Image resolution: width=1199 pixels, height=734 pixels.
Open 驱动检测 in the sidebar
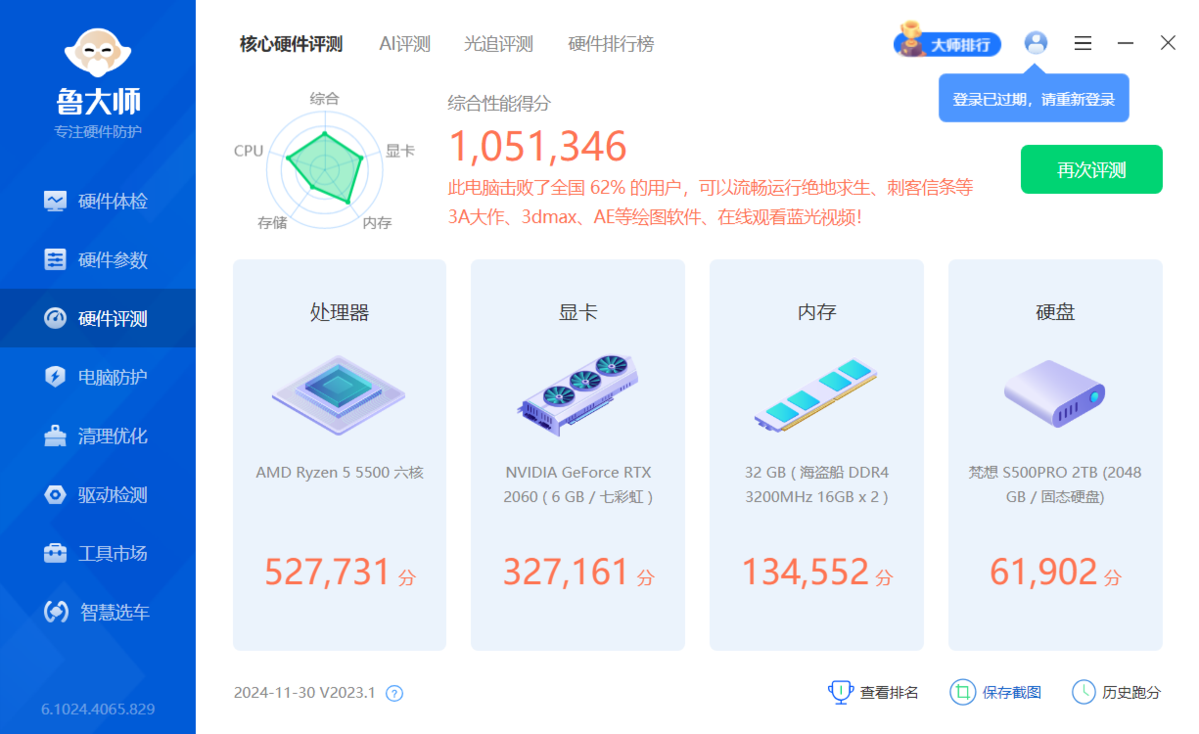click(98, 495)
